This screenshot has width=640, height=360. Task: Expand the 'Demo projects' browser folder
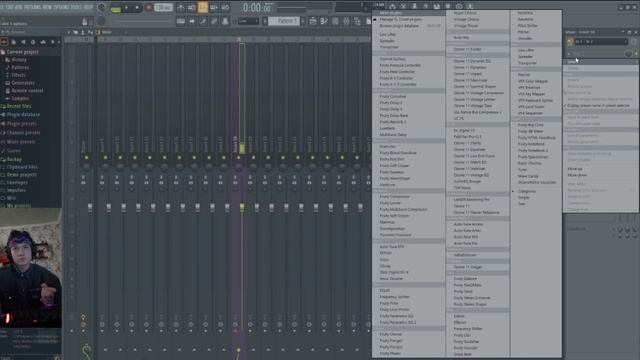(x=22, y=175)
